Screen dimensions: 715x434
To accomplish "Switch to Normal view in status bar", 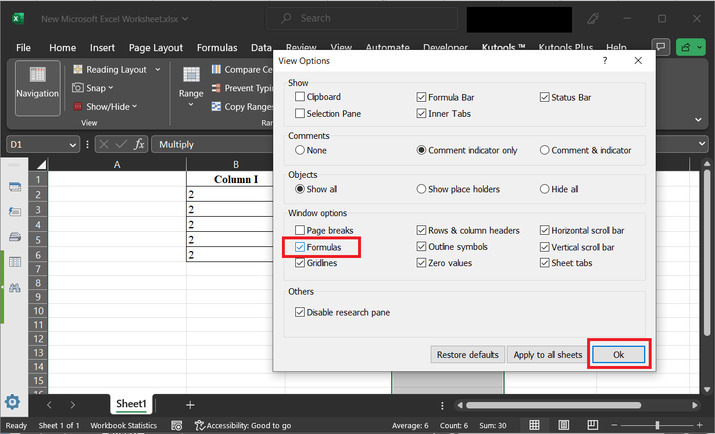I will pyautogui.click(x=534, y=425).
